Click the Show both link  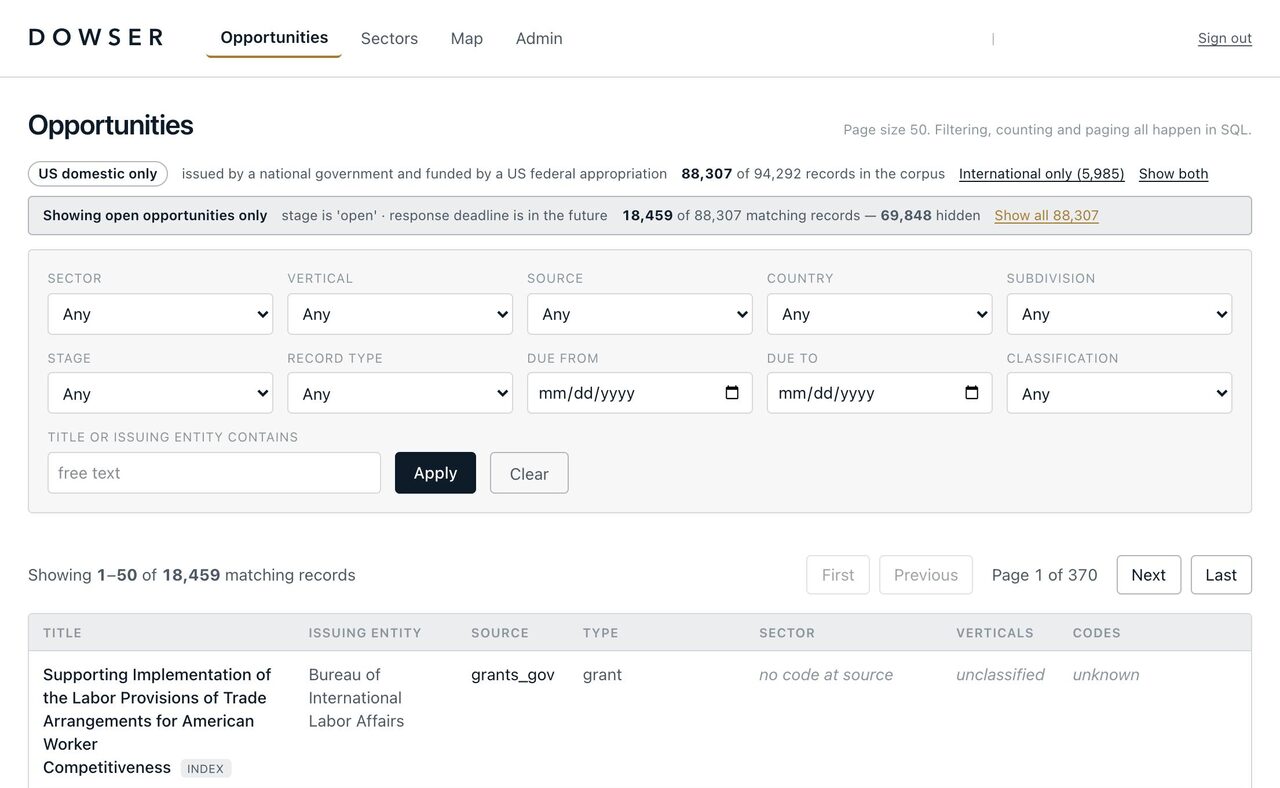[1173, 174]
